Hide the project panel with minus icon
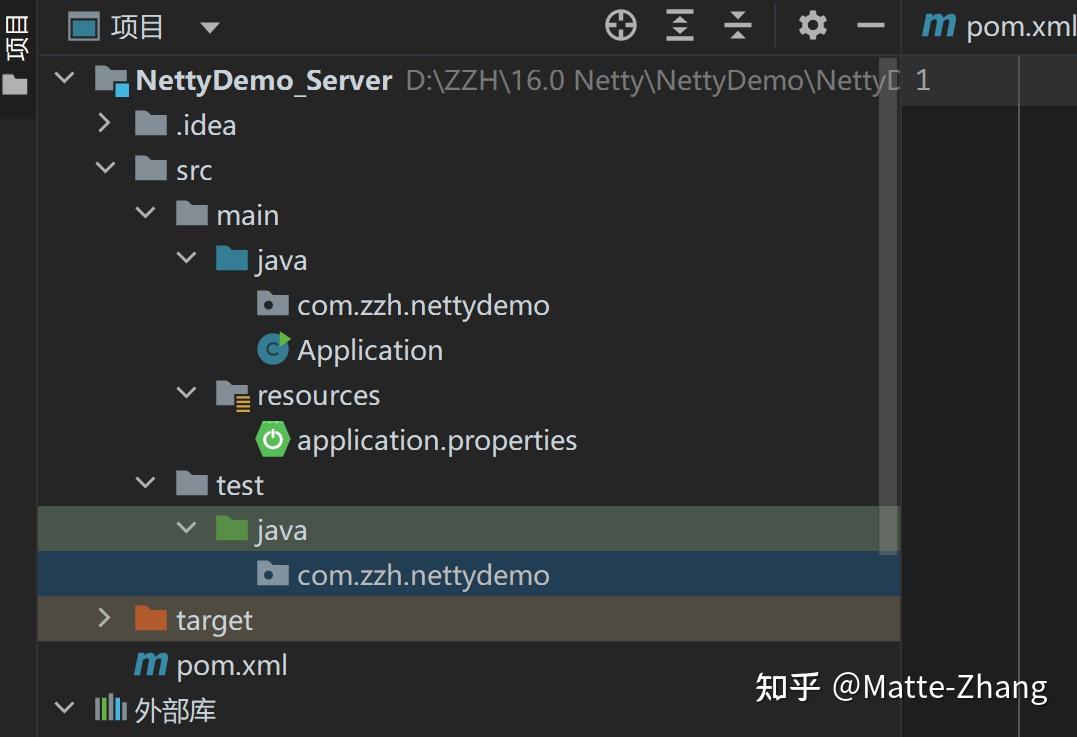Viewport: 1077px width, 737px height. click(x=871, y=26)
